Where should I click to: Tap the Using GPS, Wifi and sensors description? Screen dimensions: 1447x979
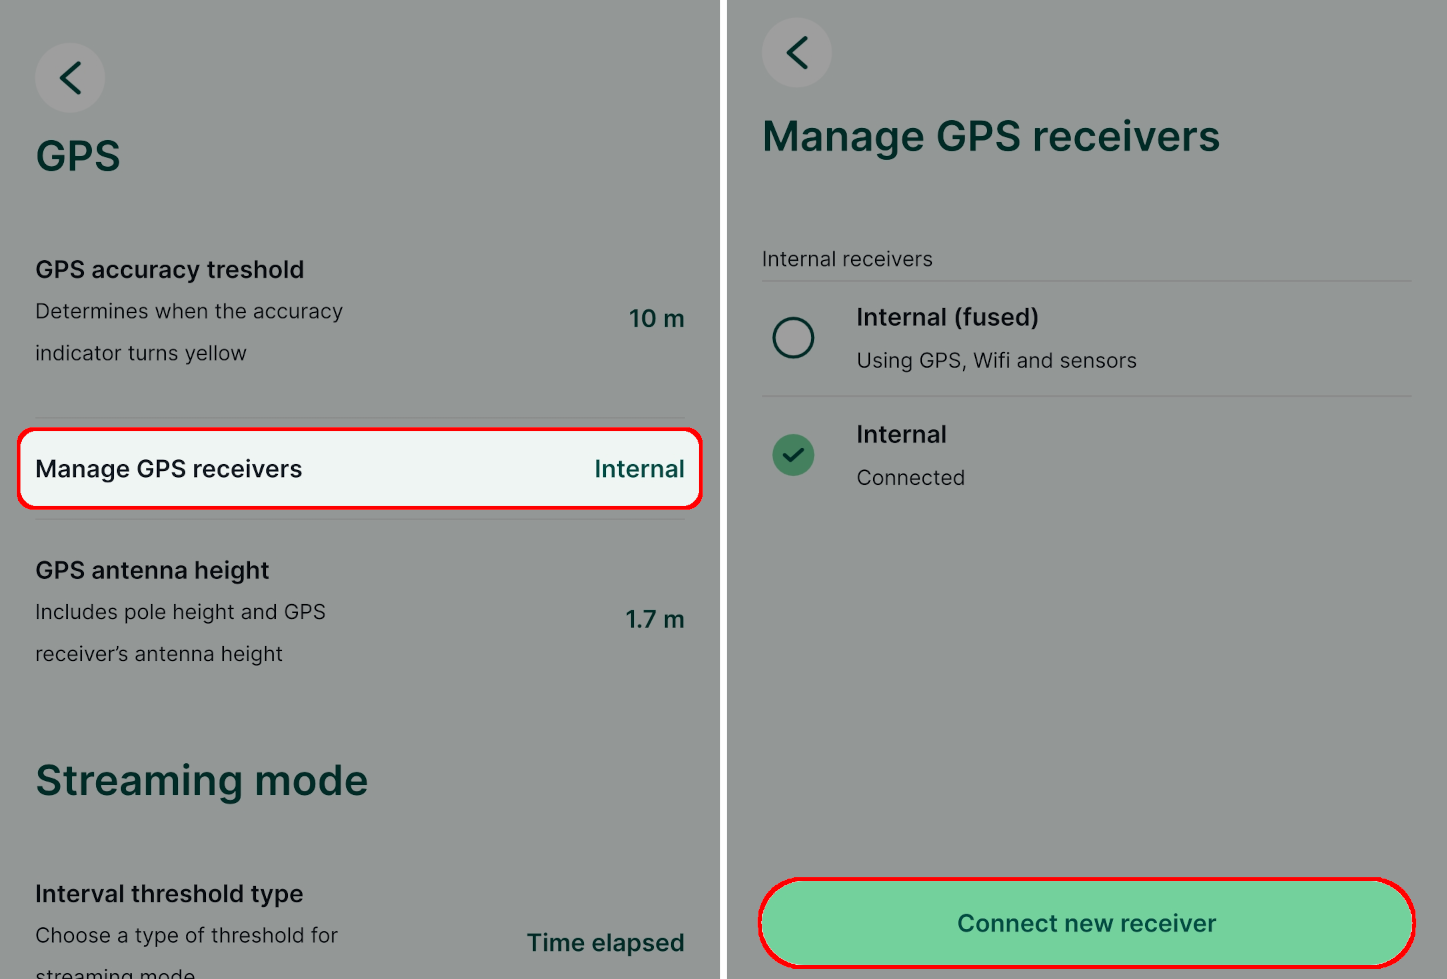tap(996, 360)
